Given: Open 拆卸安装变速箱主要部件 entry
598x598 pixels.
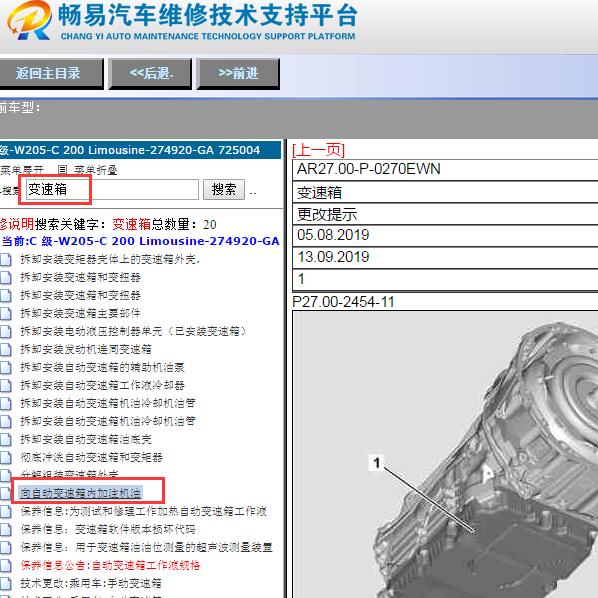Looking at the screenshot, I should pyautogui.click(x=80, y=313).
